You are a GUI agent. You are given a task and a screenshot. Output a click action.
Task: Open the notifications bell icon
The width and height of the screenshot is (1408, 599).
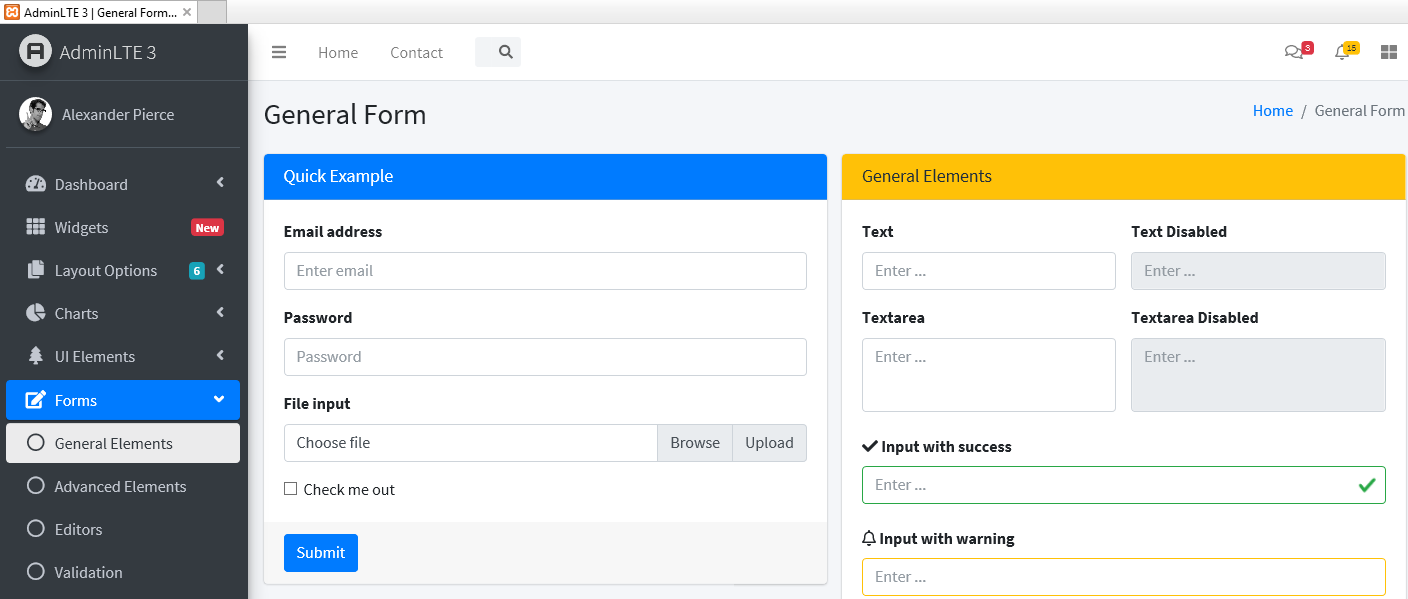pyautogui.click(x=1342, y=53)
